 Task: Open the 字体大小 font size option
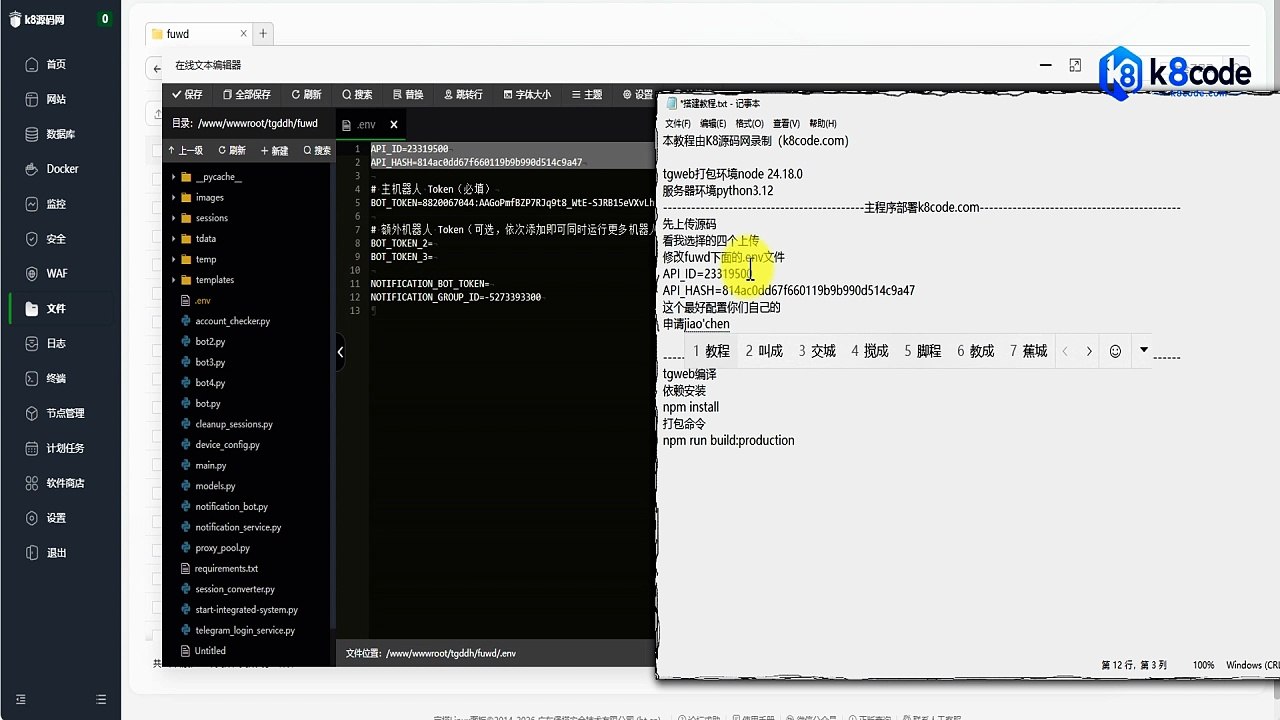[x=527, y=95]
